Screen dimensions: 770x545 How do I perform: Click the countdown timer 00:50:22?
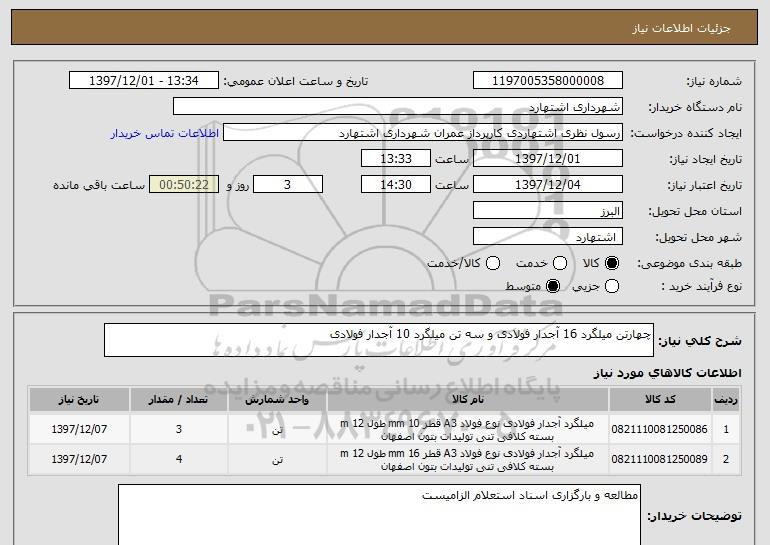pyautogui.click(x=184, y=185)
